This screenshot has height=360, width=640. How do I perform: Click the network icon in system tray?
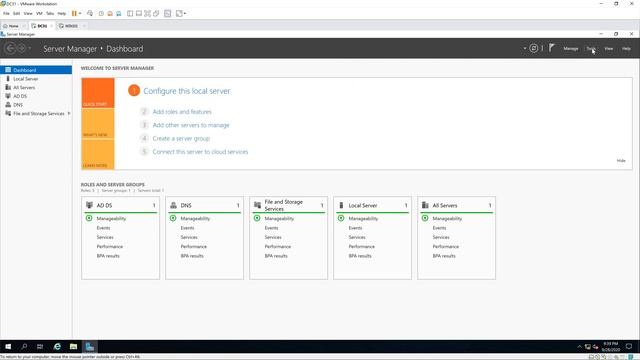point(588,347)
